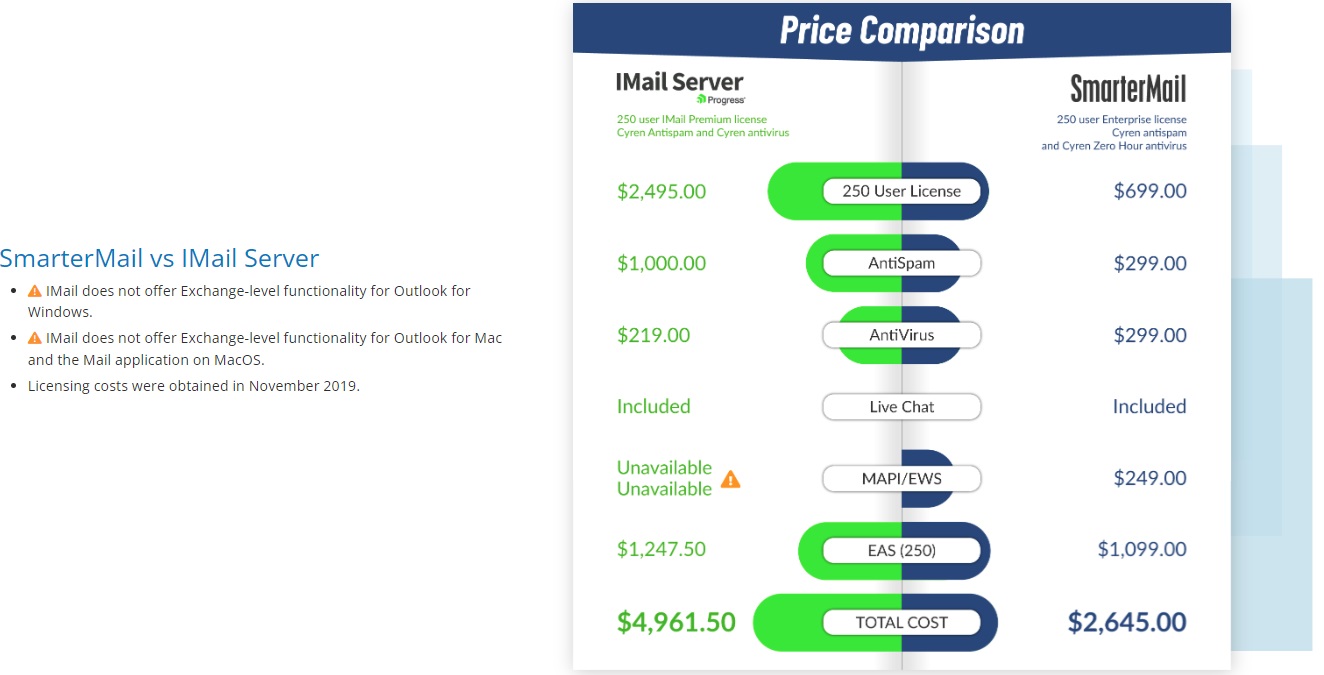This screenshot has height=675, width=1324.
Task: Click the warning icon in the Outlook for Mac bullet
Action: pyautogui.click(x=35, y=338)
